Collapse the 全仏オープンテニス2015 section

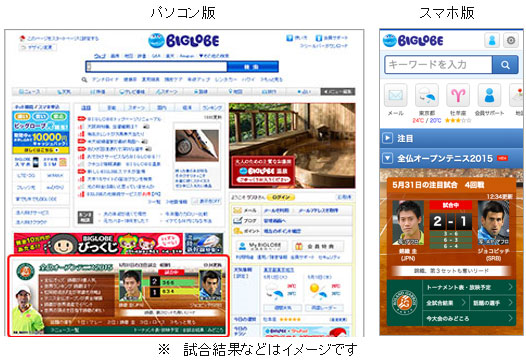[x=452, y=158]
